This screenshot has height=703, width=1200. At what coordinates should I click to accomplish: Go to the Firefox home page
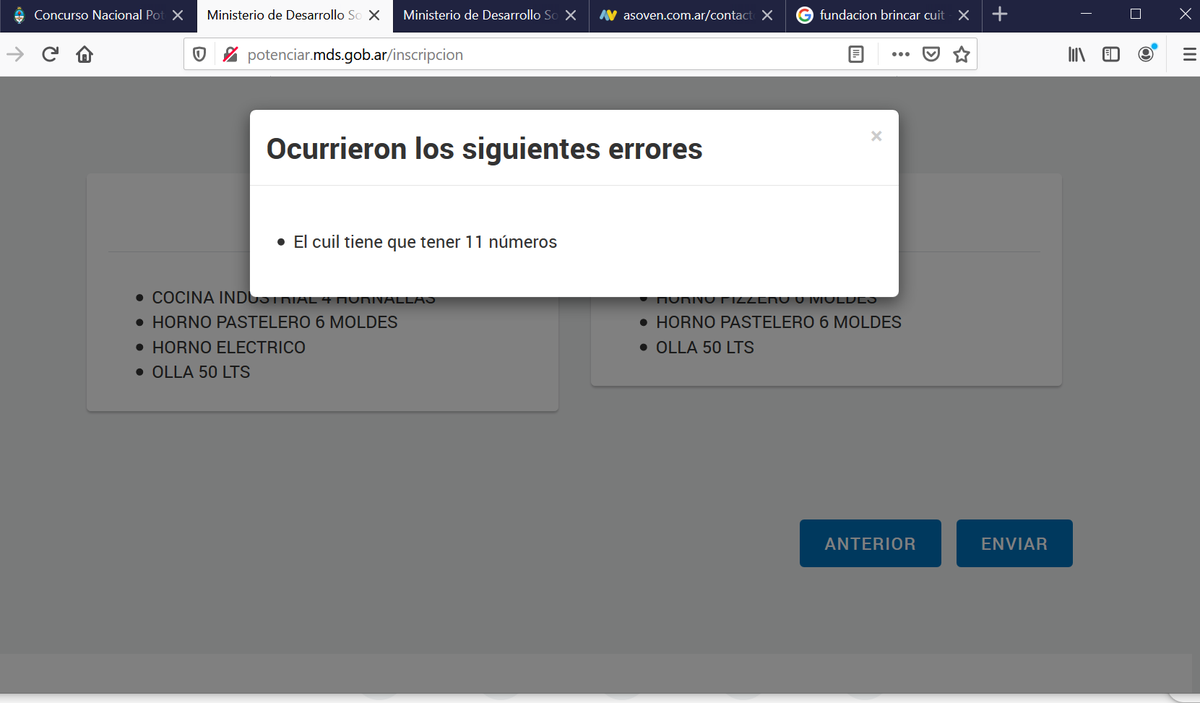click(x=84, y=55)
